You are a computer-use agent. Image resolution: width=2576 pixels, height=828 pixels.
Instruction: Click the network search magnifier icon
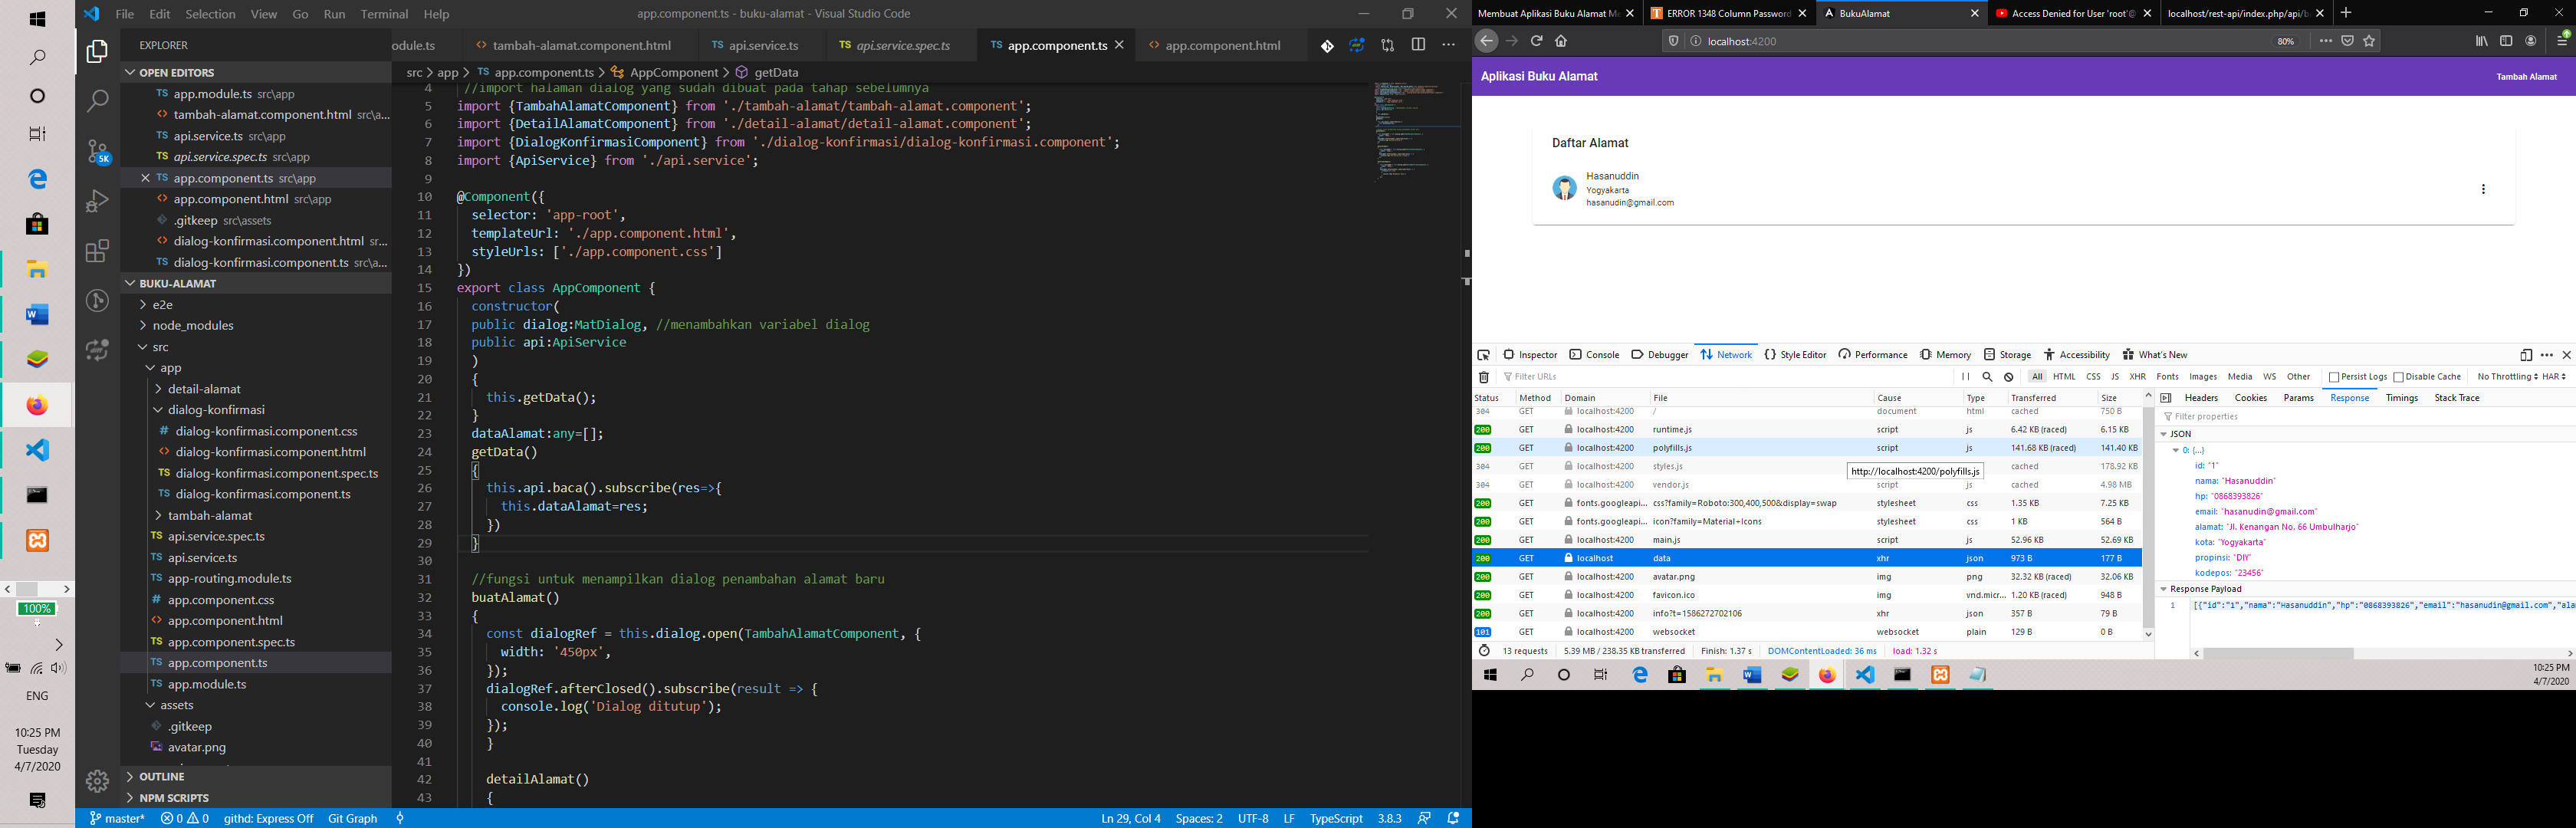point(1987,377)
